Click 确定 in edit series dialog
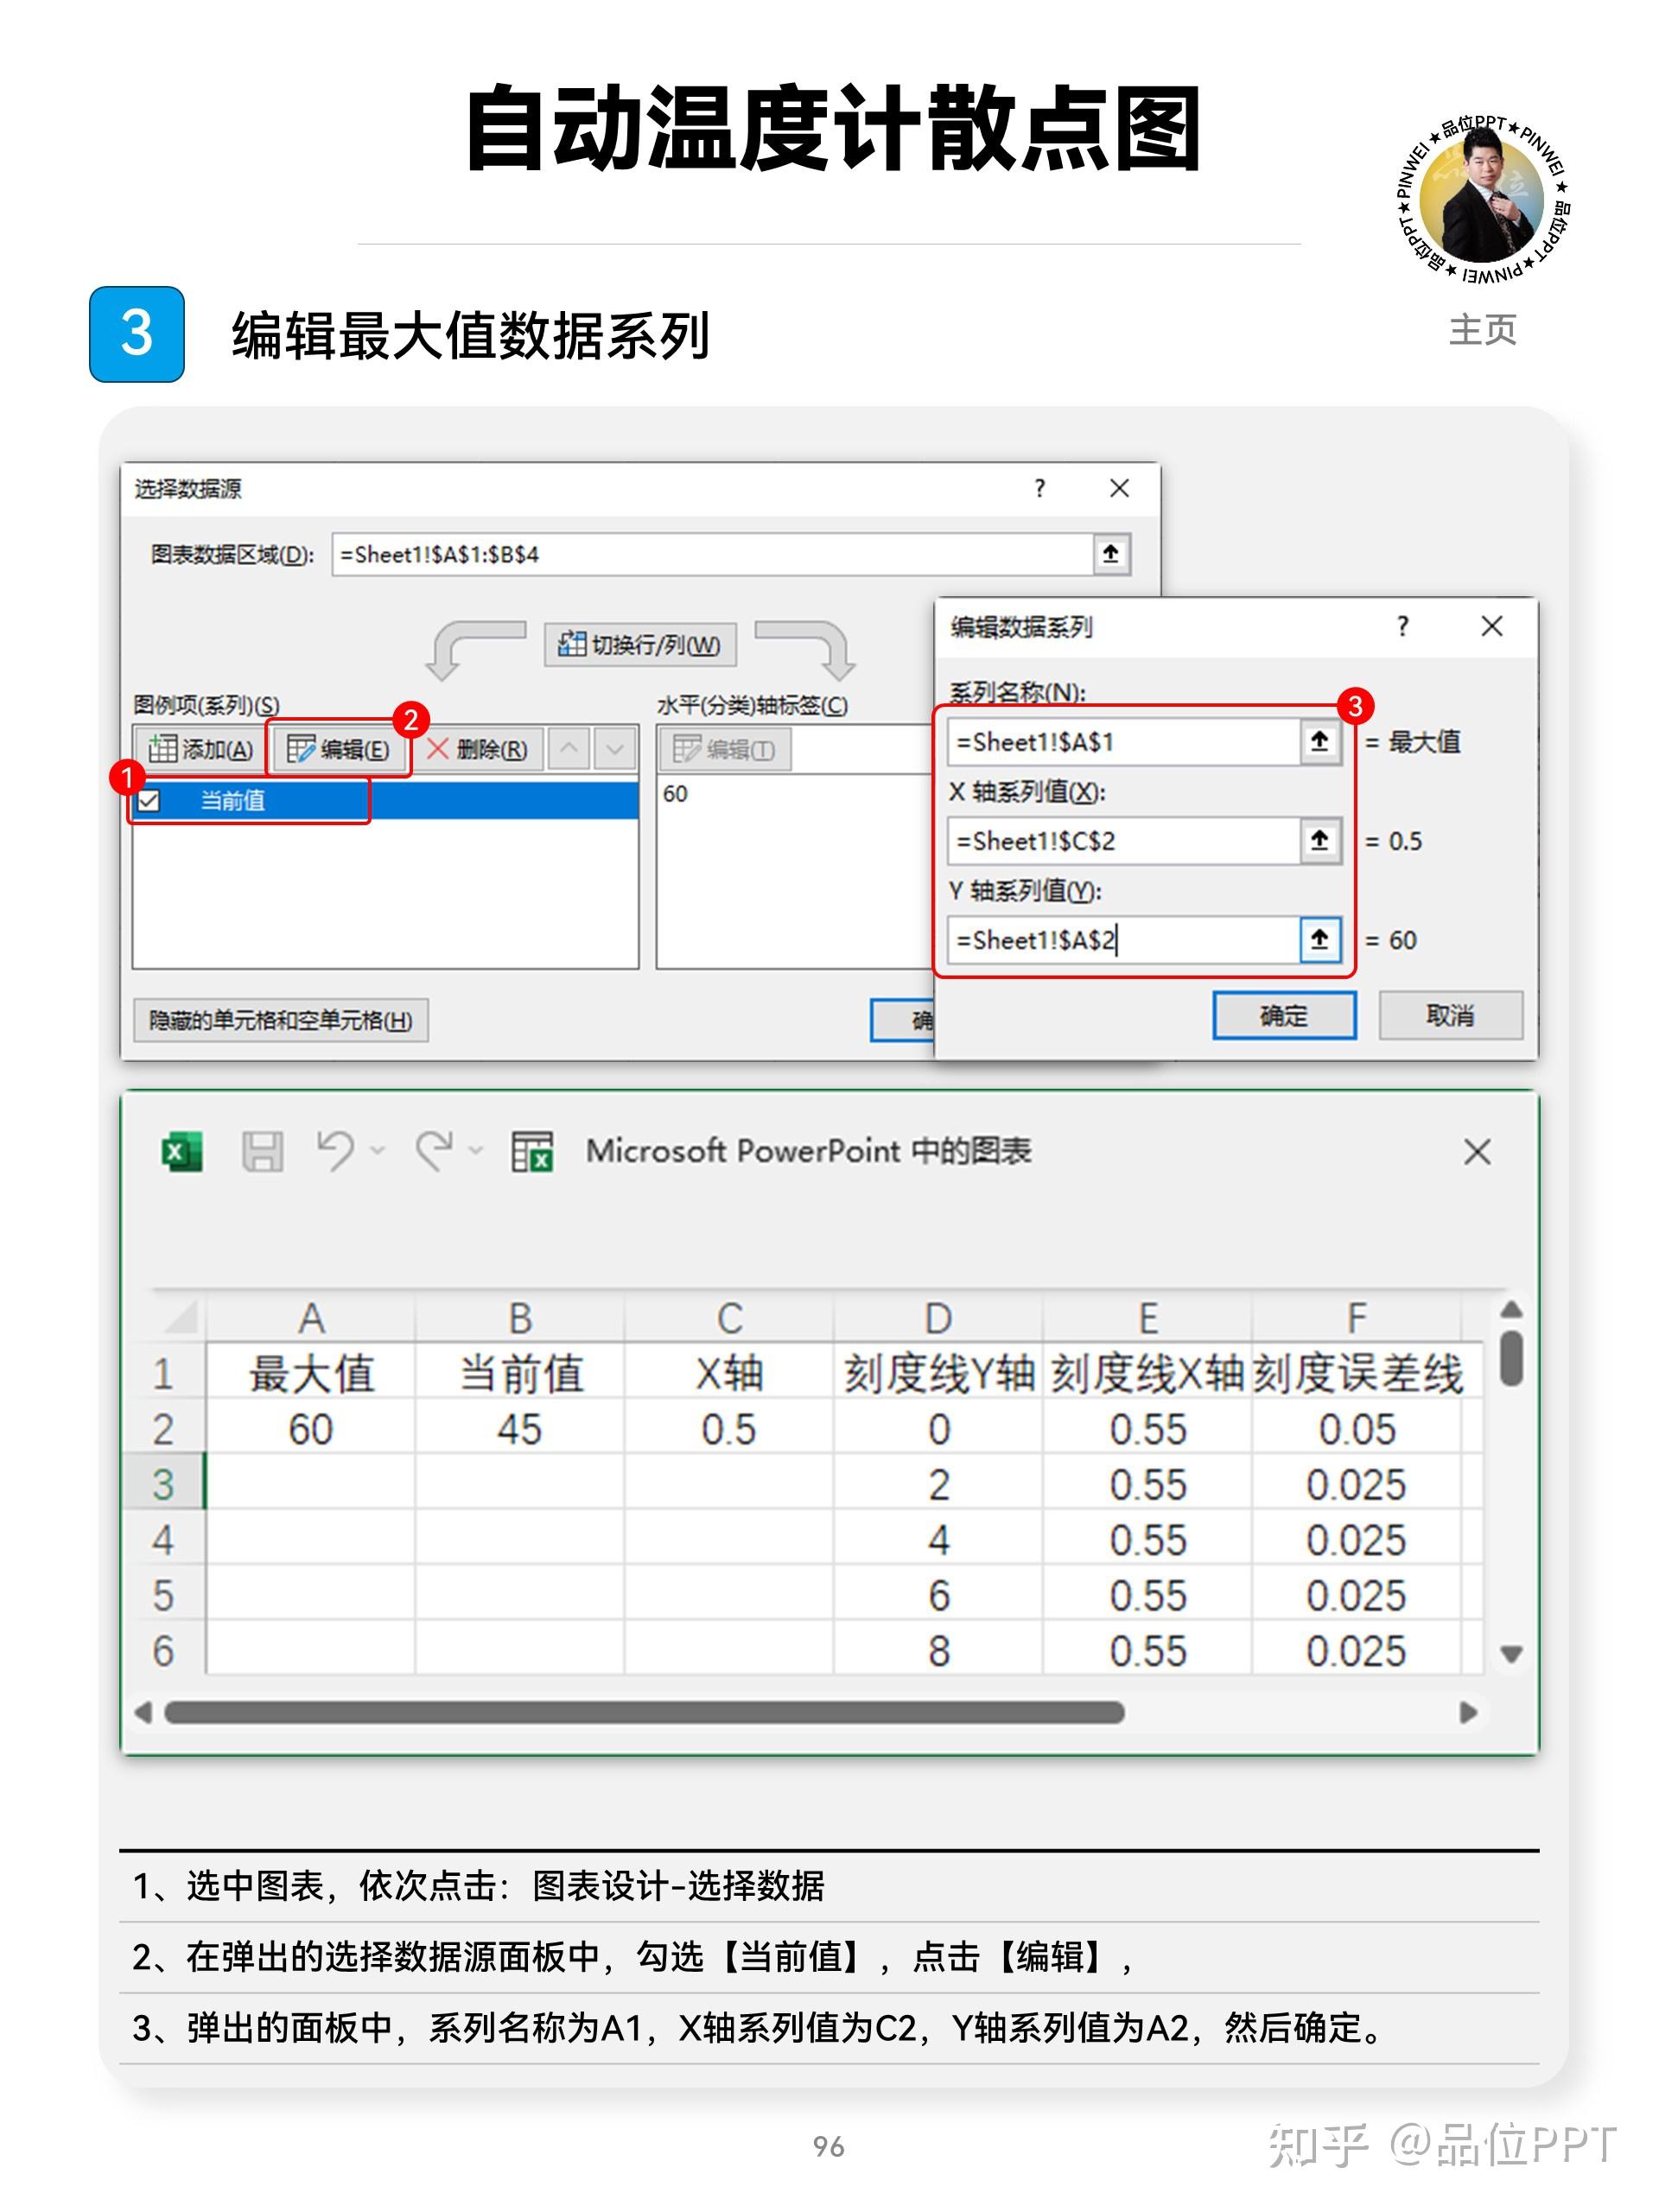The image size is (1659, 2212). pos(1283,1016)
